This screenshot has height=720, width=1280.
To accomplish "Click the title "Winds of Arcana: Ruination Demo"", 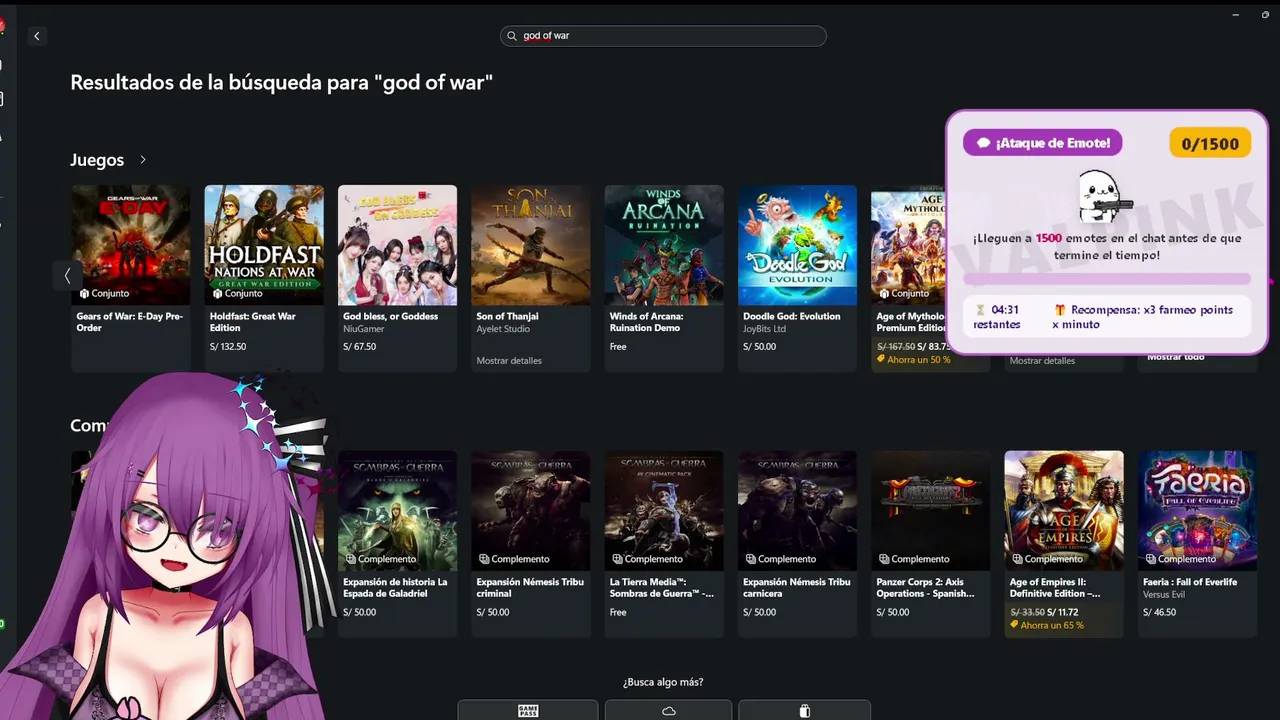I will pyautogui.click(x=646, y=322).
